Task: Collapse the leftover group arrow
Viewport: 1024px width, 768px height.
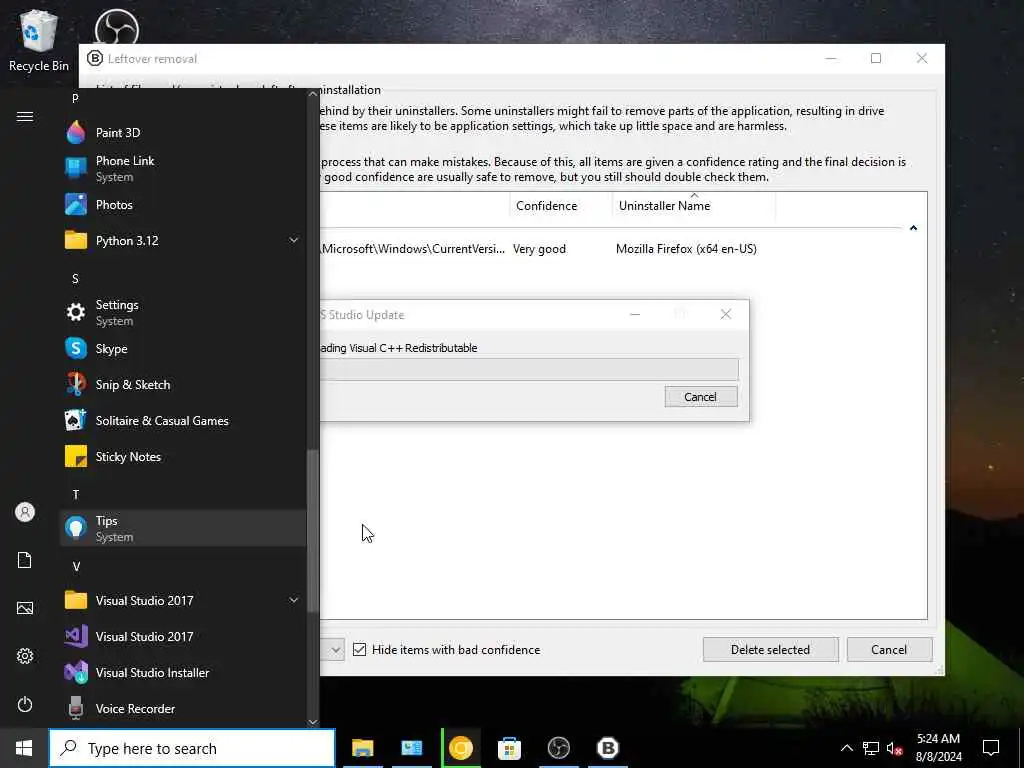Action: tap(913, 228)
